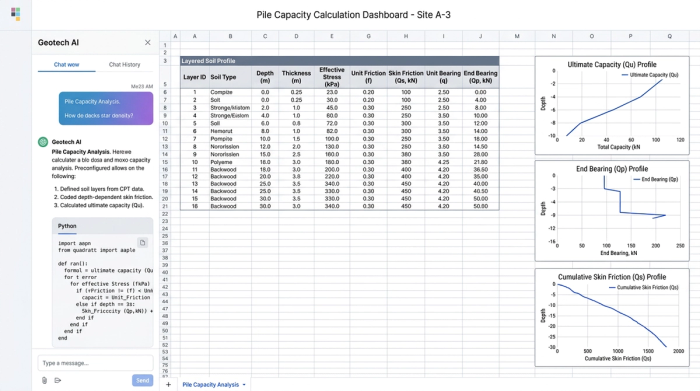700x391 pixels.
Task: Close the Geotech AI panel
Action: pyautogui.click(x=147, y=42)
